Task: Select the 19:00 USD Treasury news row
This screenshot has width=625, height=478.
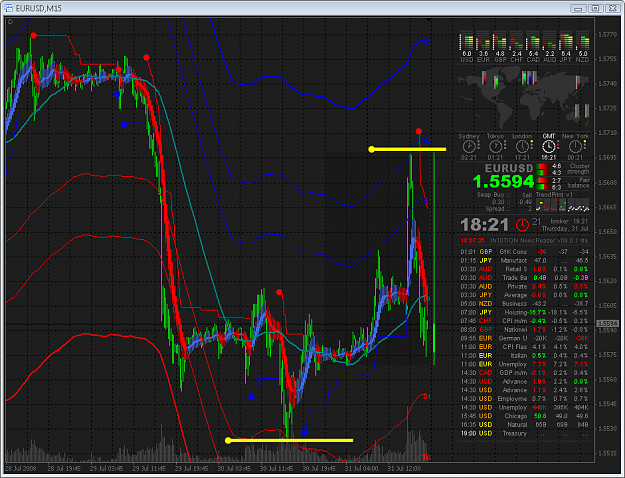Action: 524,433
